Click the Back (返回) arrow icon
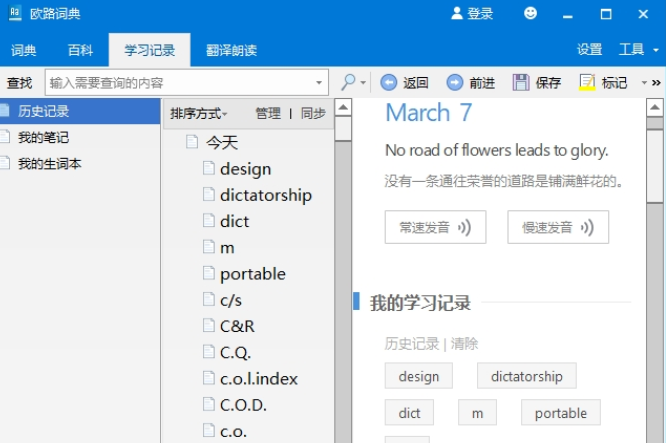666x443 pixels. [x=388, y=83]
